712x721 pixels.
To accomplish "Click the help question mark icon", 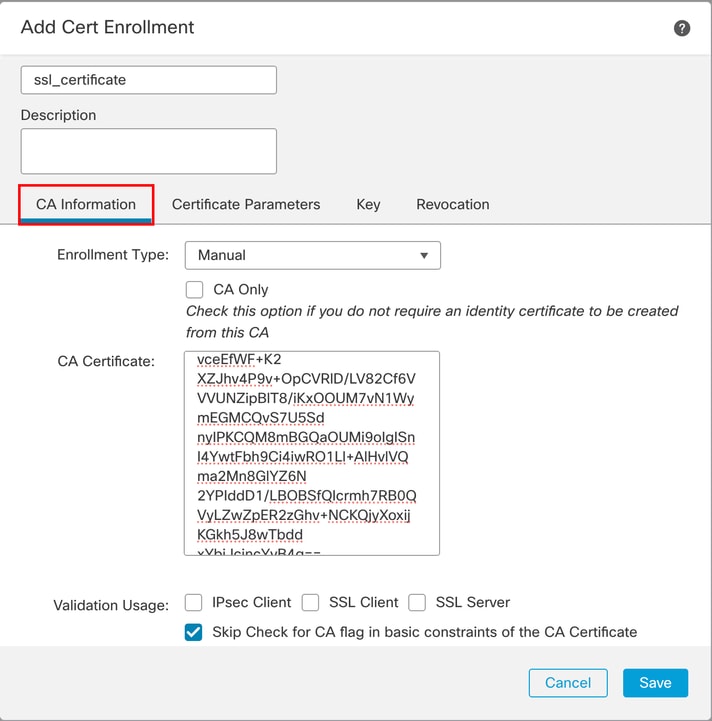I will click(x=682, y=28).
